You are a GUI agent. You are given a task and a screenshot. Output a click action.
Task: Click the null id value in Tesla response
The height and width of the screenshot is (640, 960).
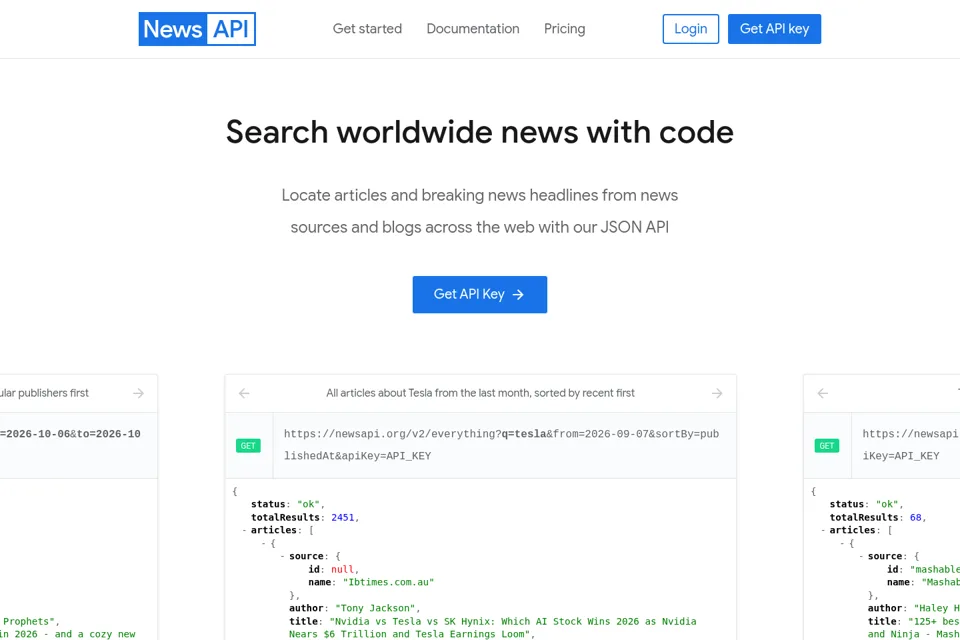point(342,570)
